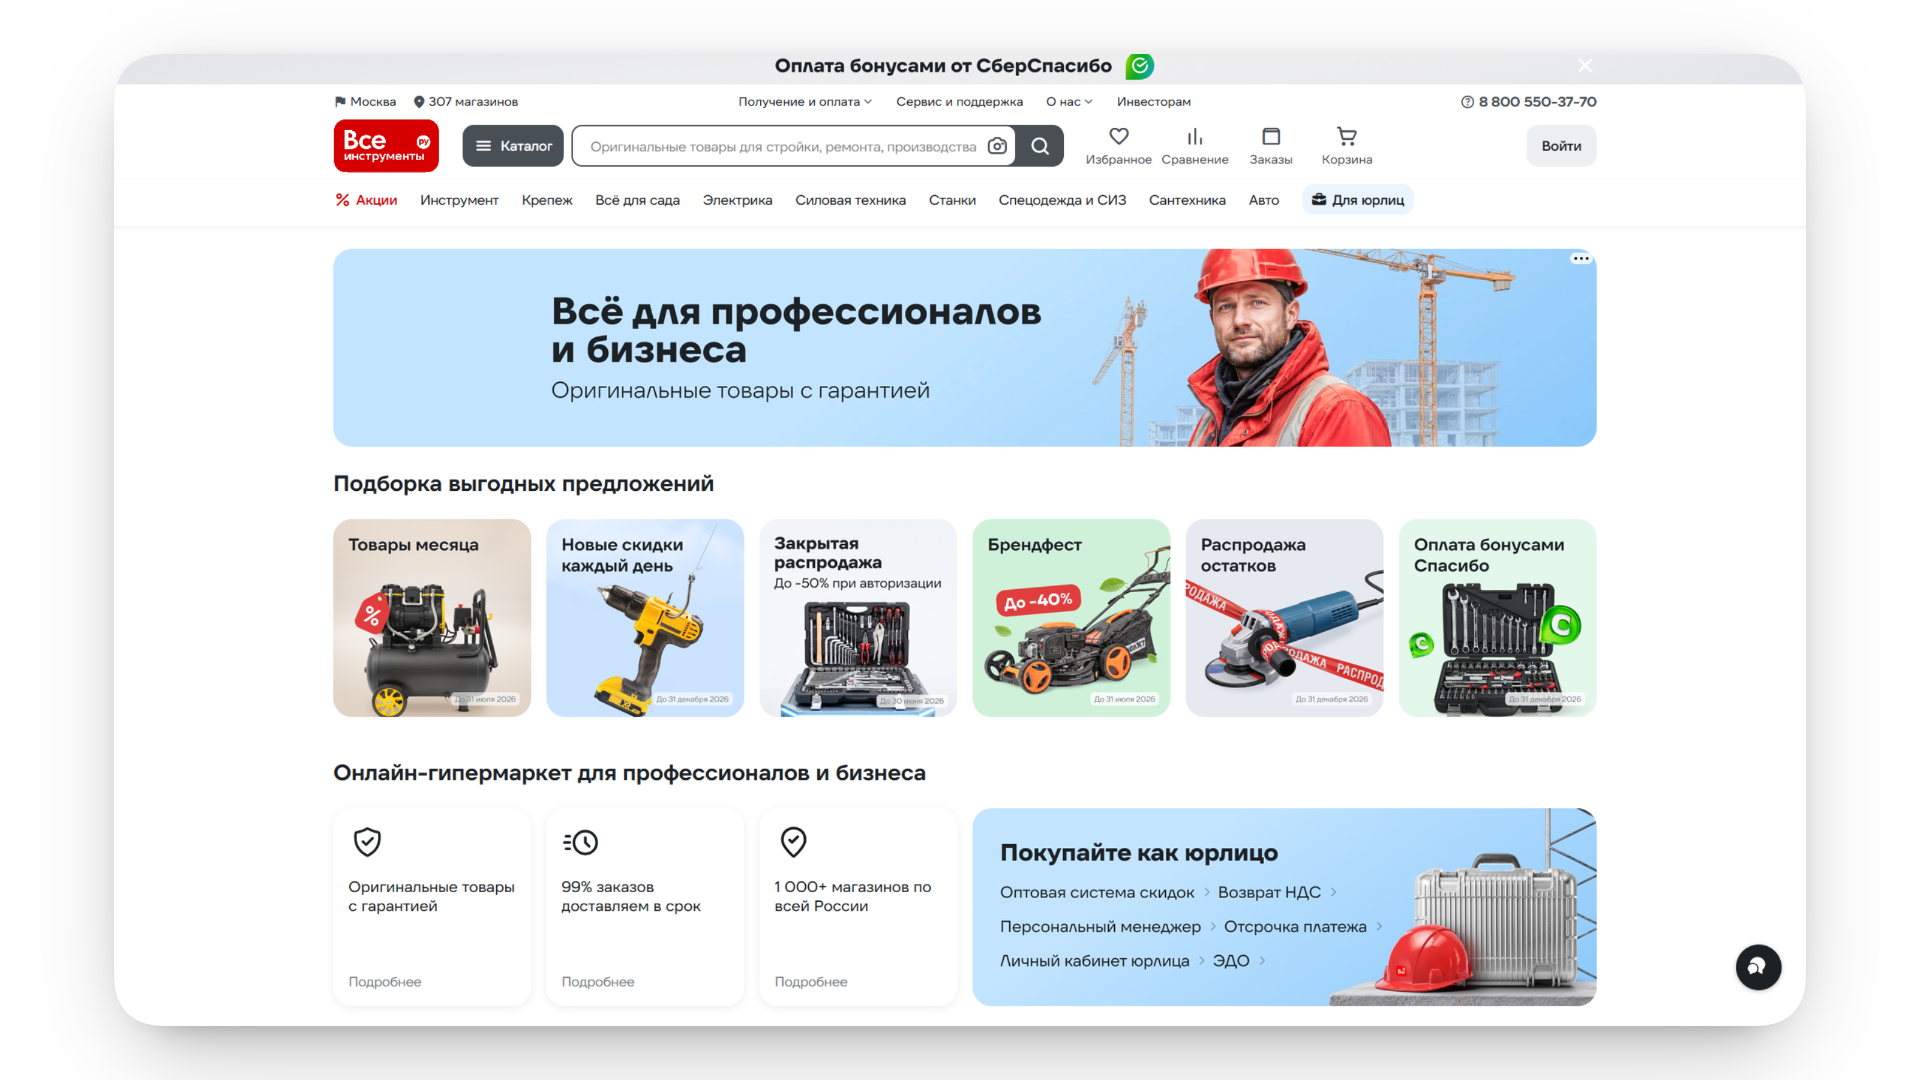
Task: Close the СберСпасибо top banner
Action: 1585,66
